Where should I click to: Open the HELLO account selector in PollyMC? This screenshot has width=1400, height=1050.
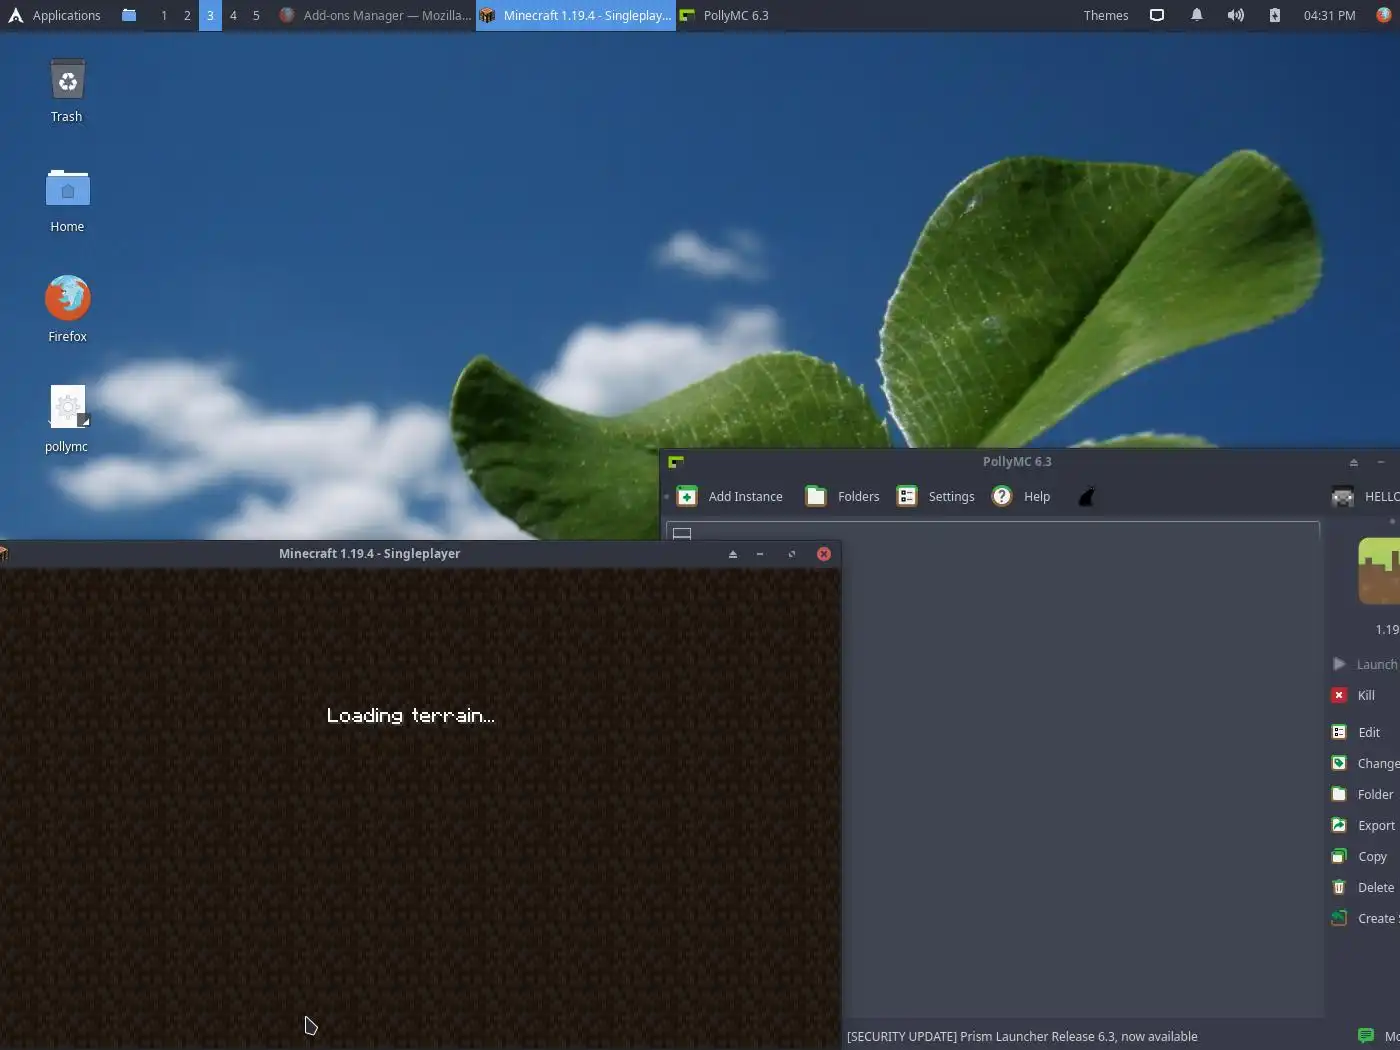1366,496
